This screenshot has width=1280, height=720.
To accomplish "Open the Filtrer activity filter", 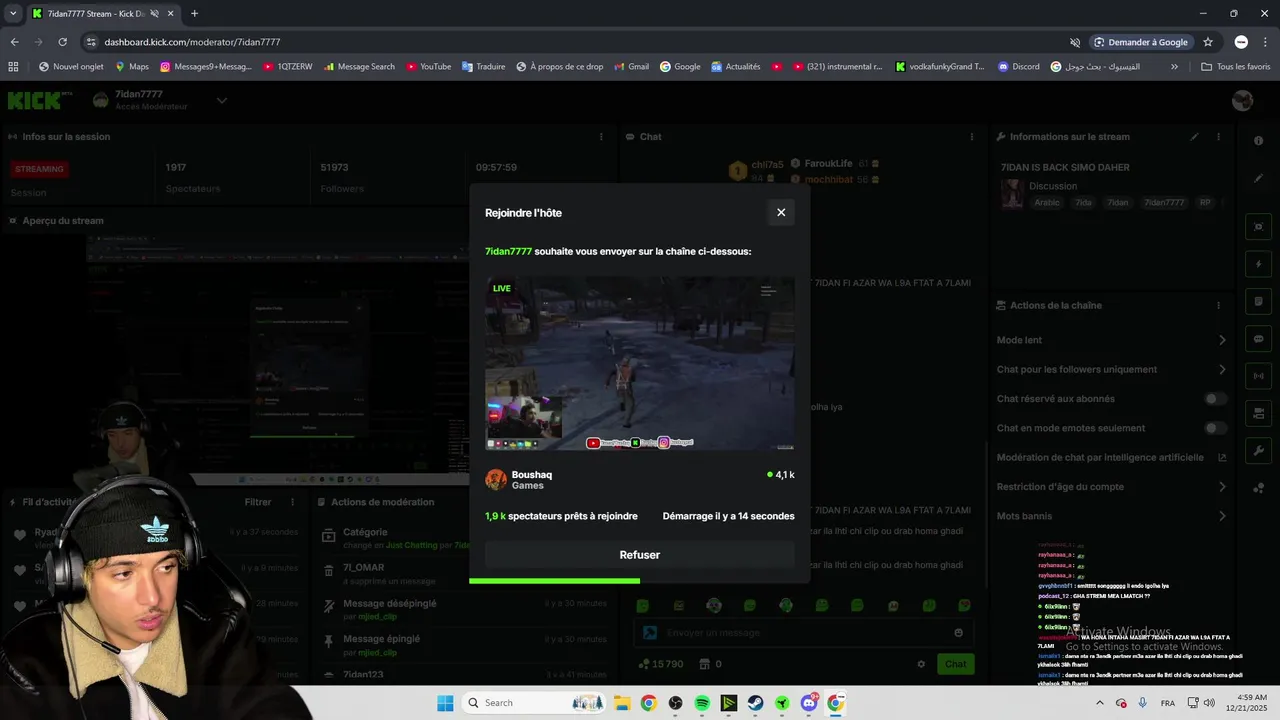I will click(x=258, y=502).
